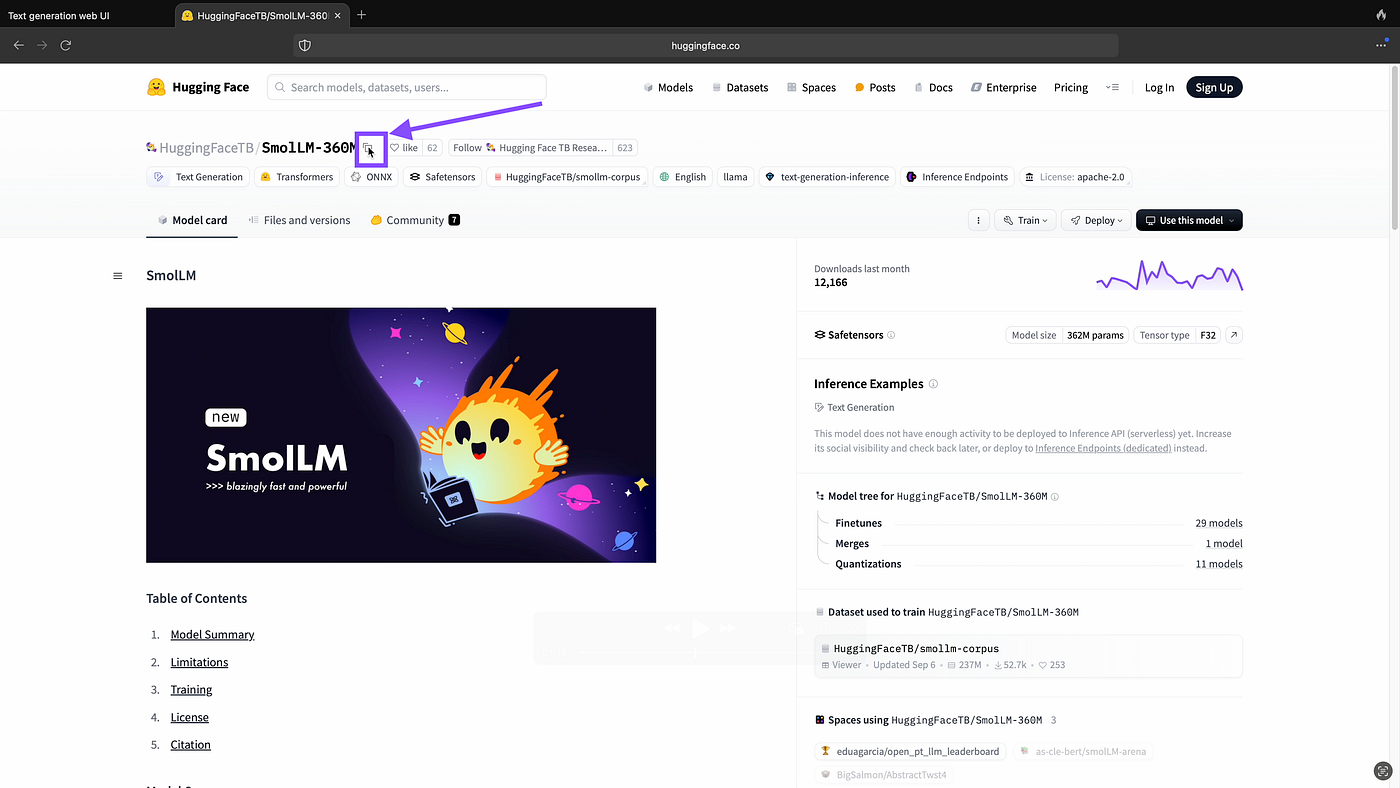The height and width of the screenshot is (788, 1400).
Task: Open the Pricing page
Action: coord(1071,88)
